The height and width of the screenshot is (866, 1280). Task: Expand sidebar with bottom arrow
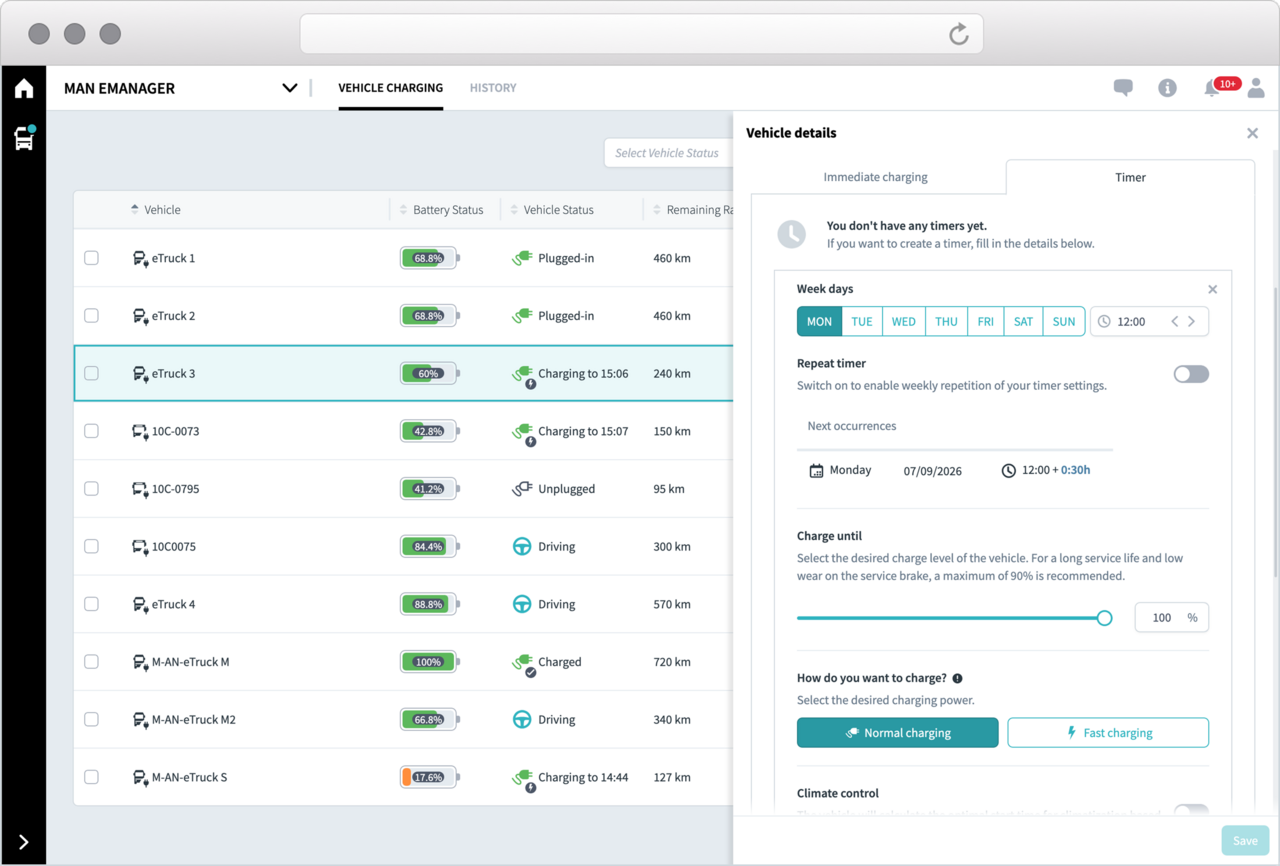coord(24,842)
